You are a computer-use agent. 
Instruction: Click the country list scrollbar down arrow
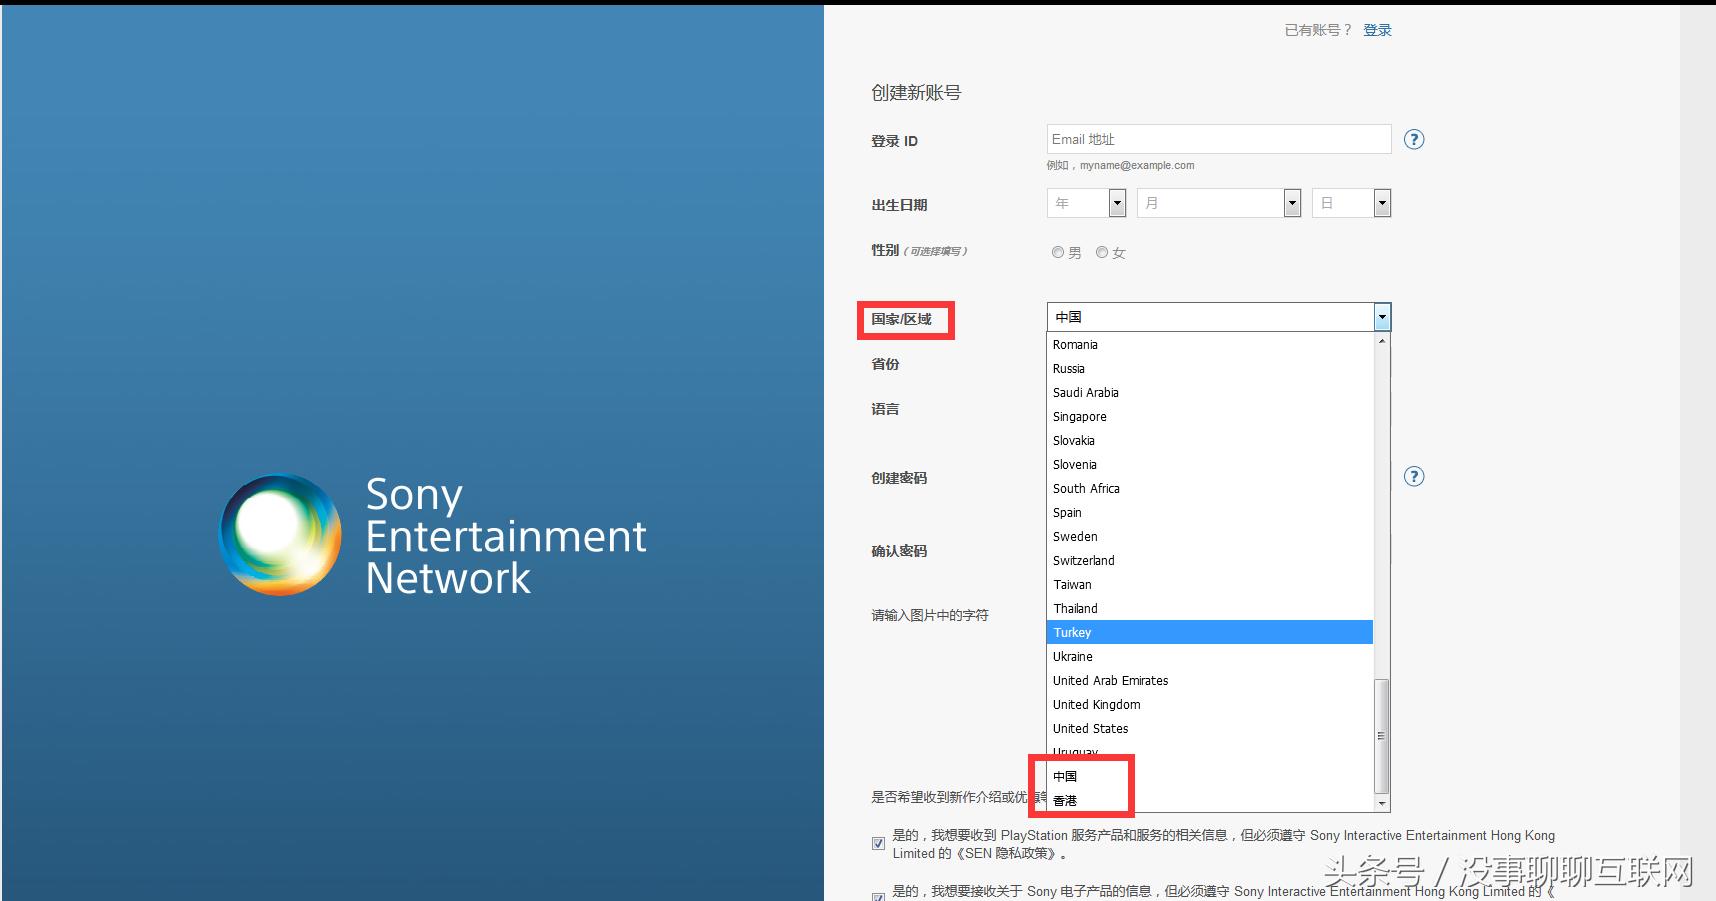pos(1381,804)
